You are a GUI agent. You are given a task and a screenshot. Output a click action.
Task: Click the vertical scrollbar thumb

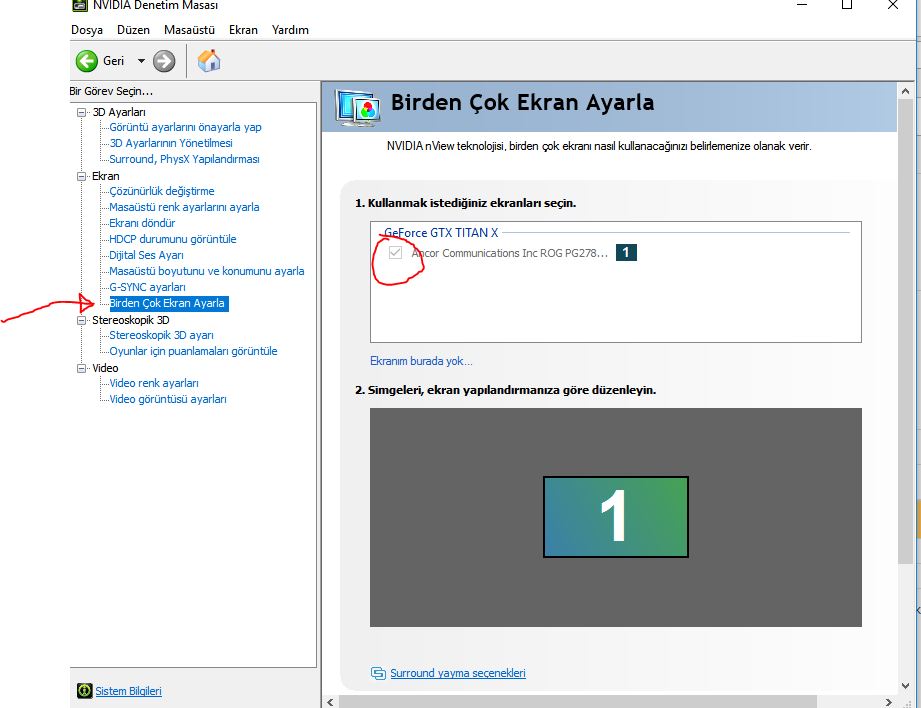click(905, 331)
